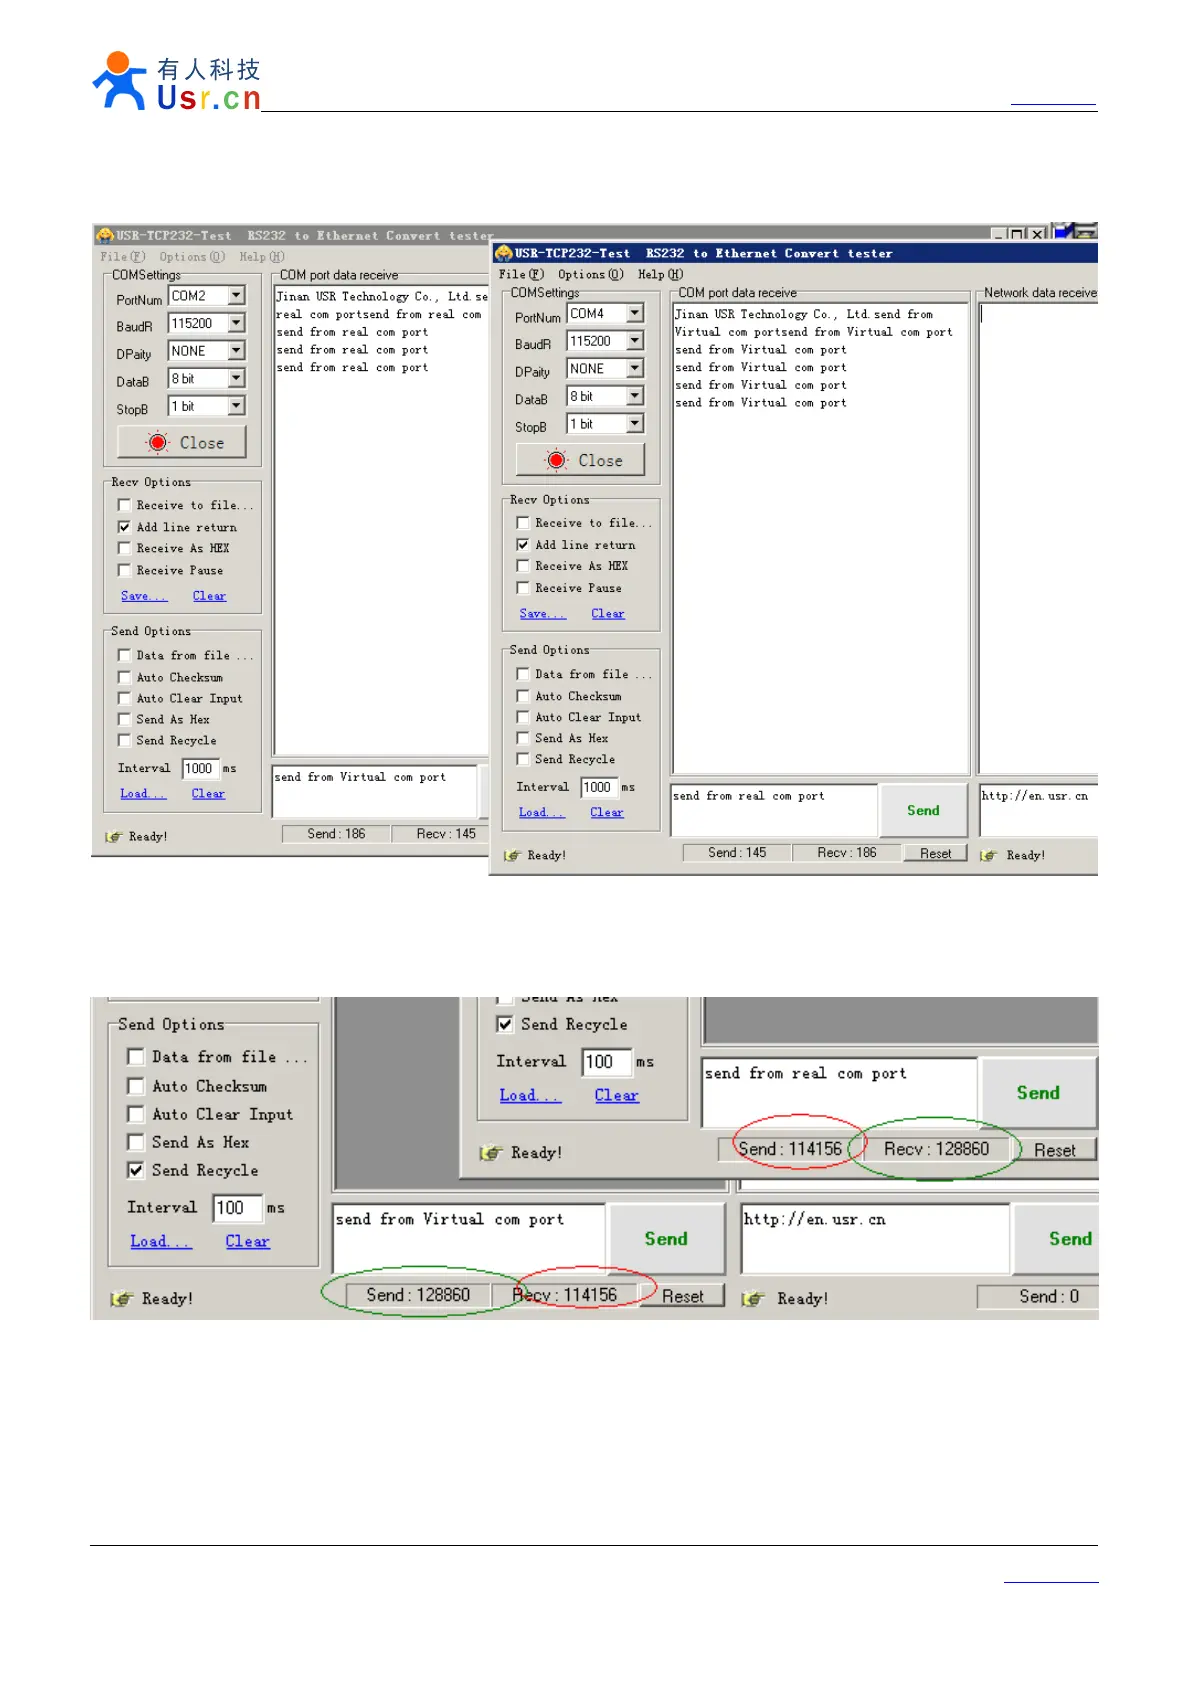Click the 'Save...' link in the COM4 window
The image size is (1191, 1684).
point(543,614)
